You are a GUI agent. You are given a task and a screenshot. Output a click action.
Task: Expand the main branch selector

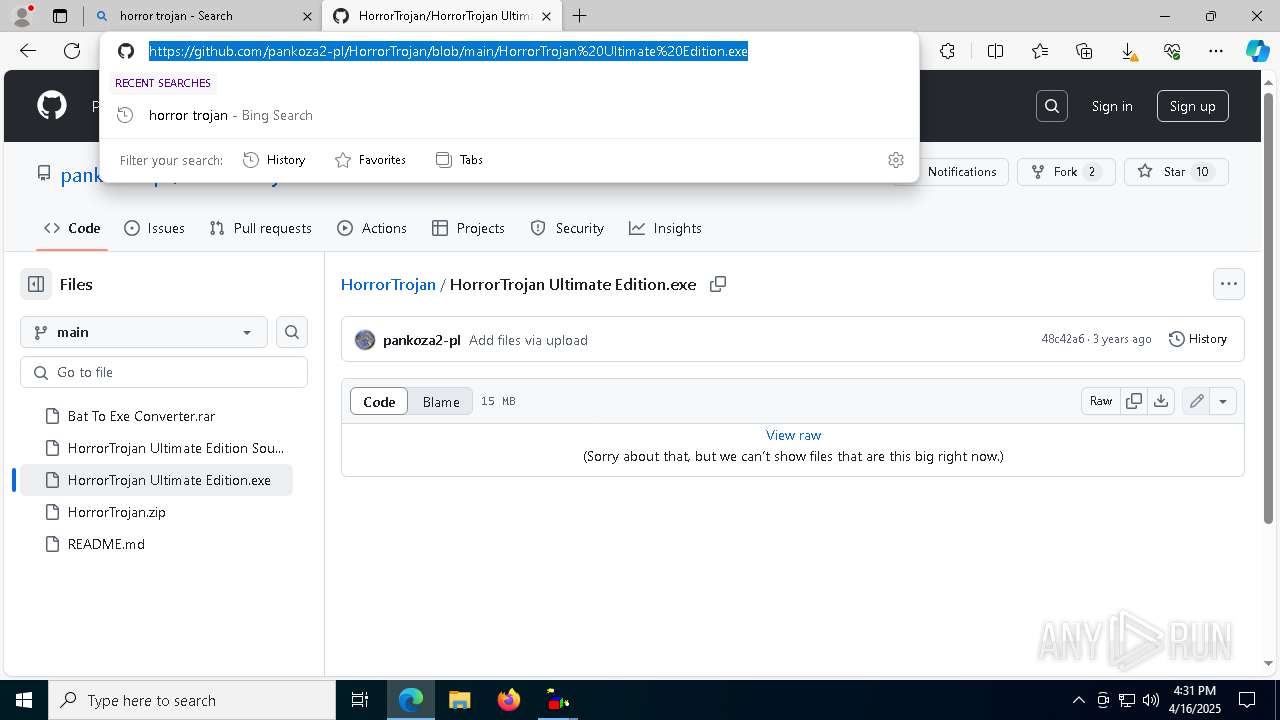(144, 332)
